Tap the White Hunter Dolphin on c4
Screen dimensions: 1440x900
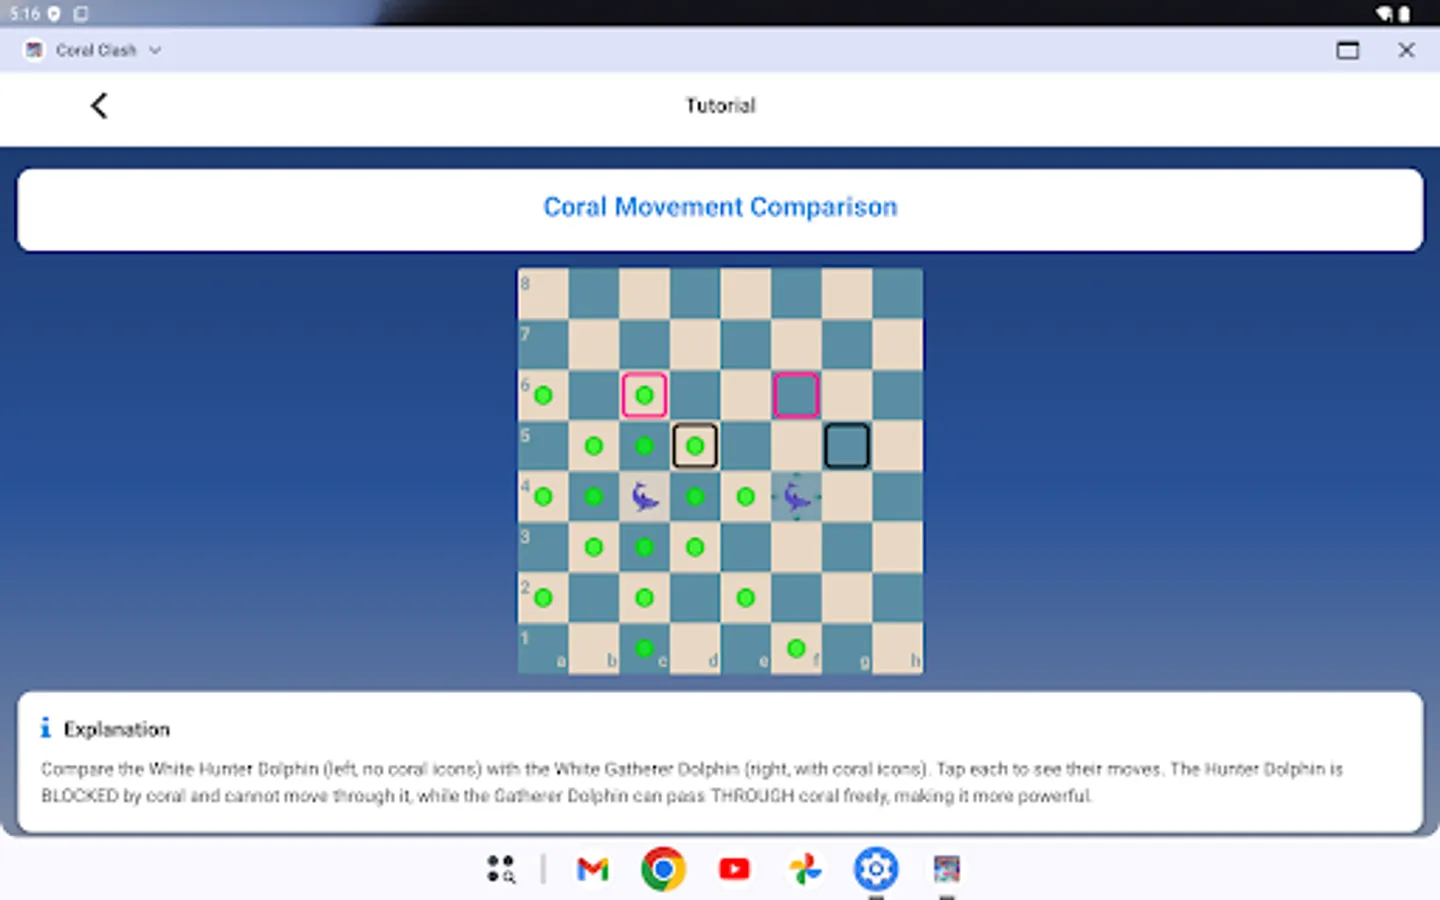[644, 495]
